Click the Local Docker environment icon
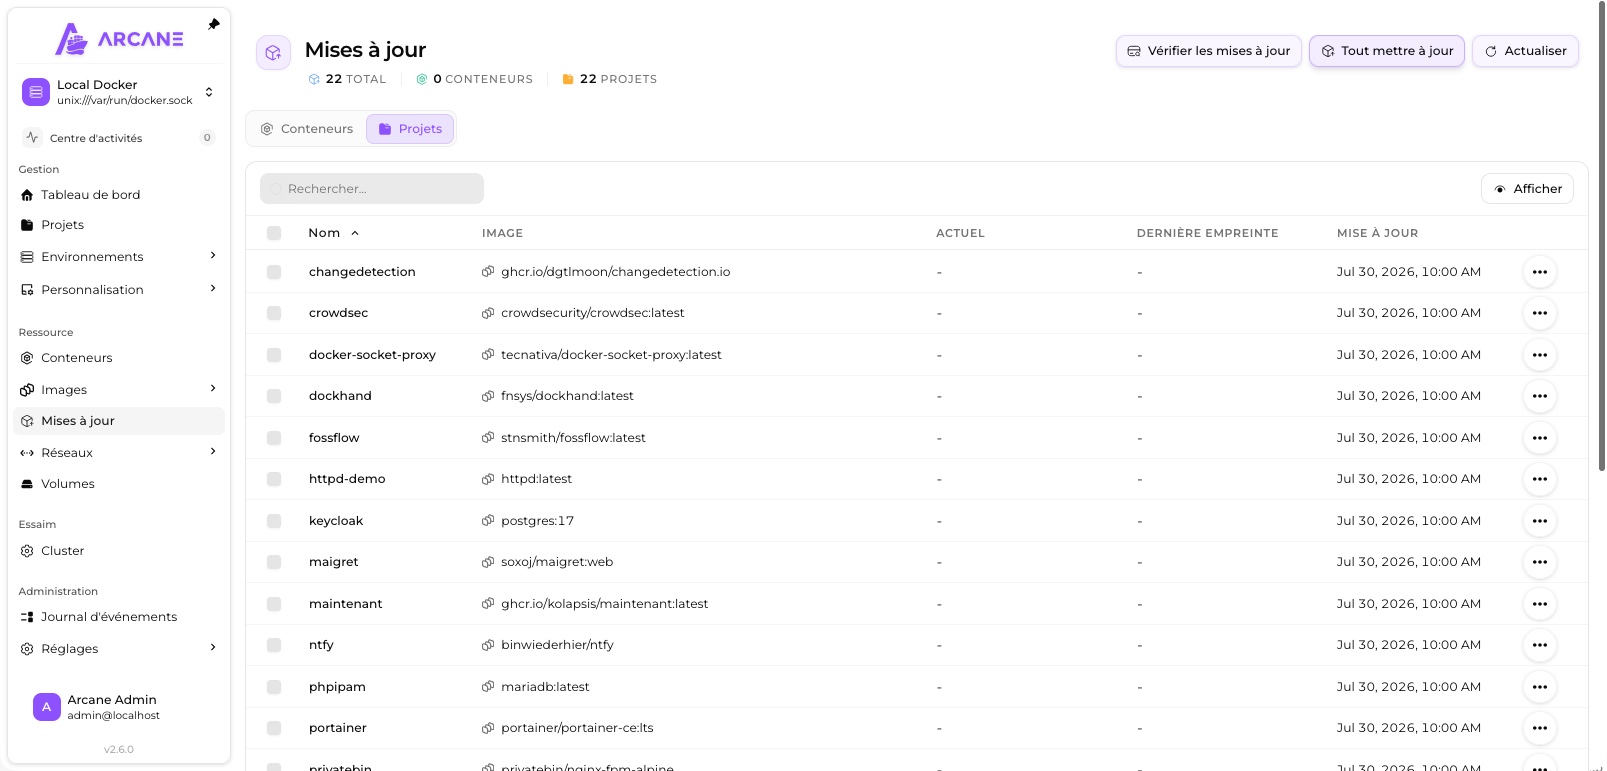 click(x=36, y=92)
